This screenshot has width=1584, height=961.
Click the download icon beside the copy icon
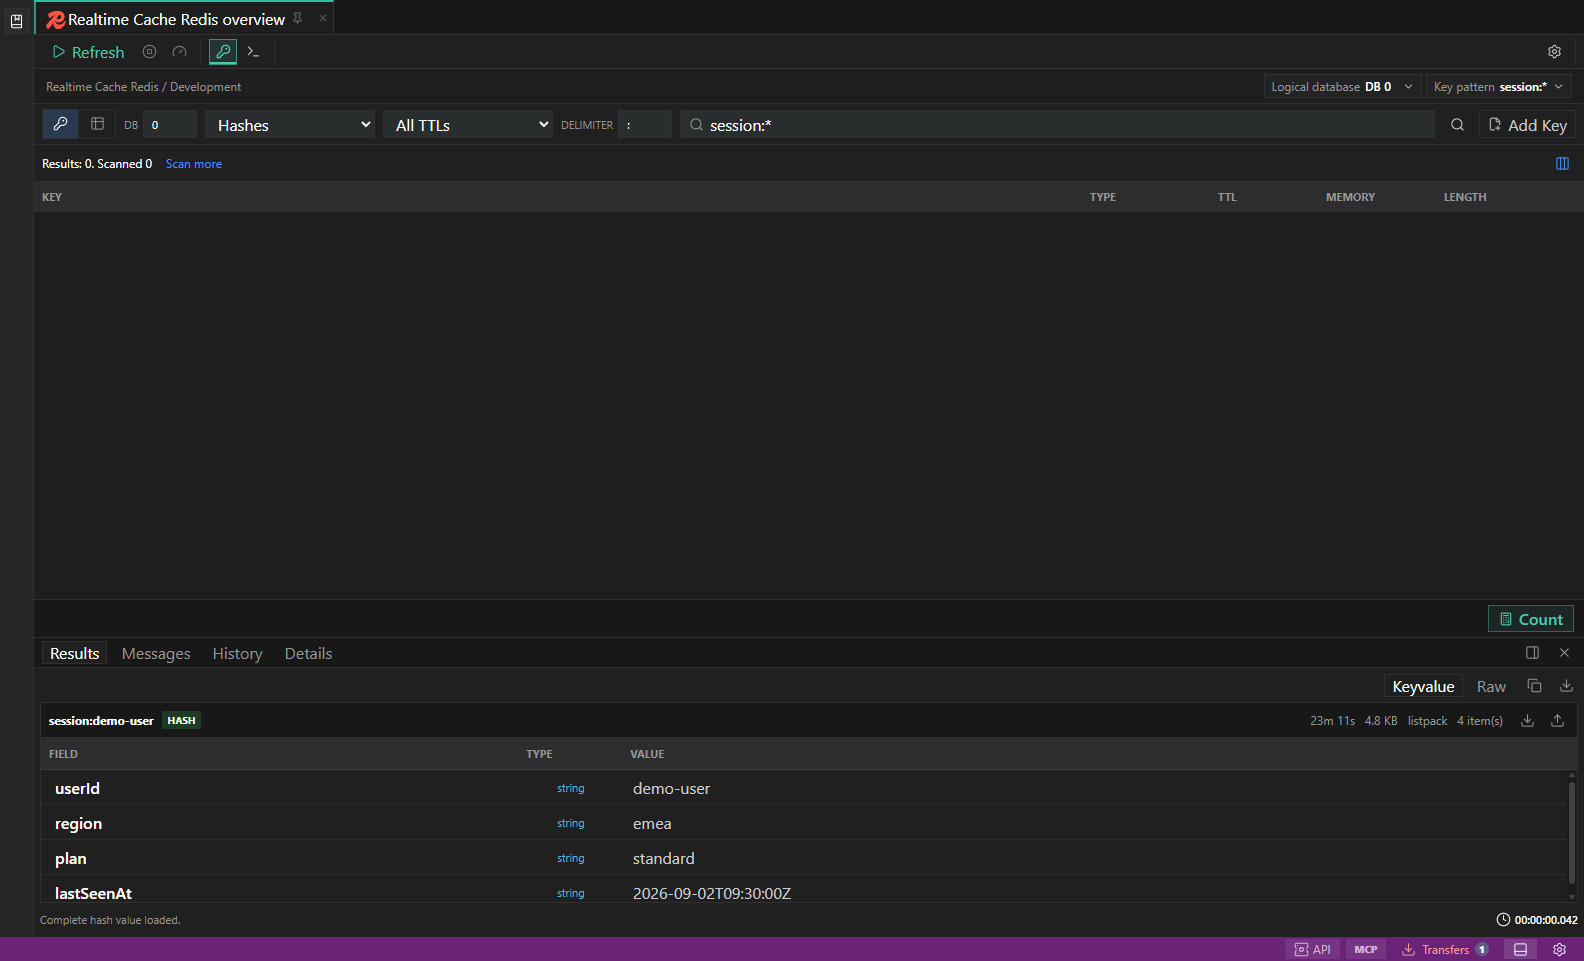tap(1566, 686)
